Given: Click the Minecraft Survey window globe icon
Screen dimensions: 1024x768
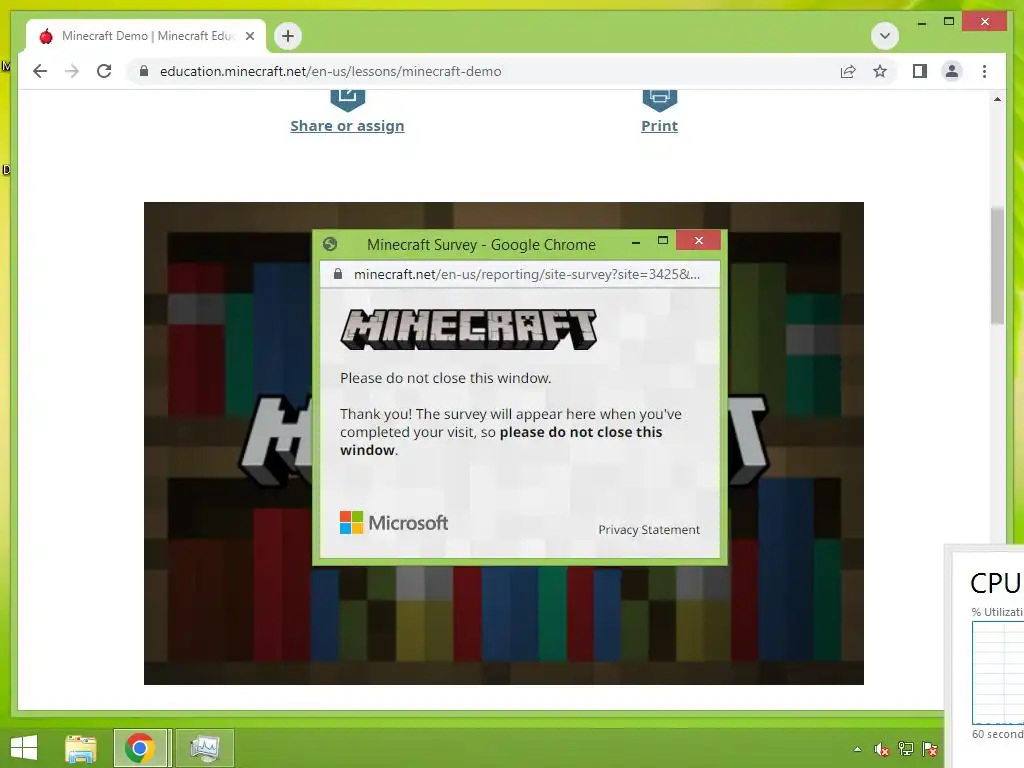Looking at the screenshot, I should (330, 244).
